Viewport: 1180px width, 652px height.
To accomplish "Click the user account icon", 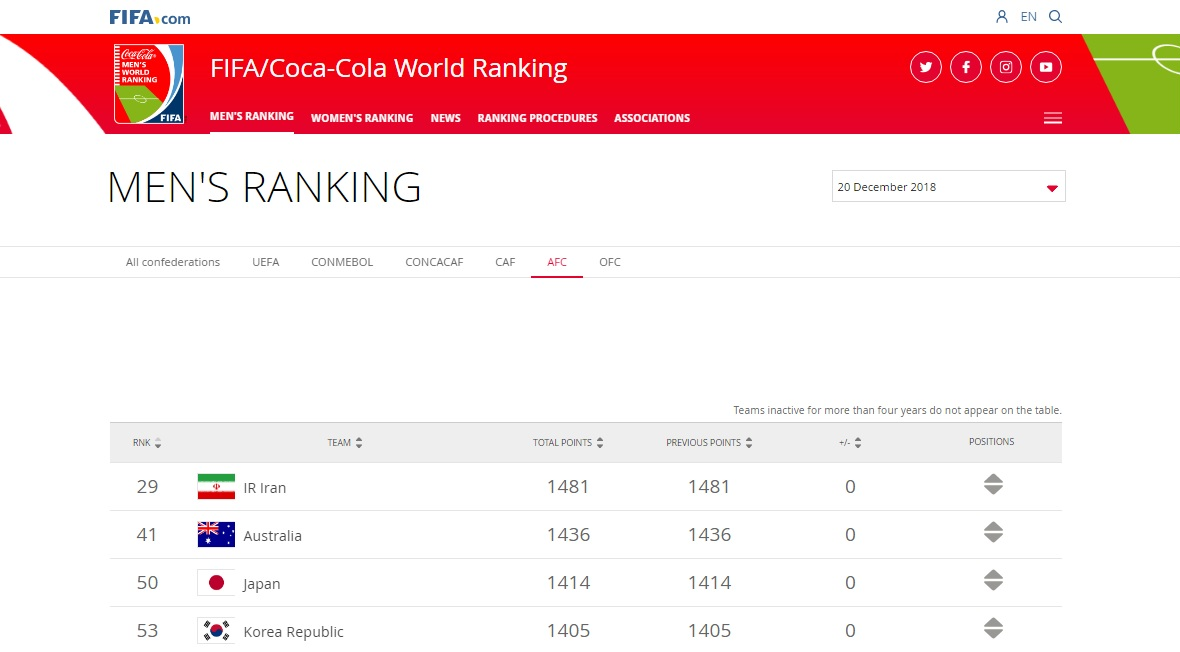I will pyautogui.click(x=1002, y=17).
